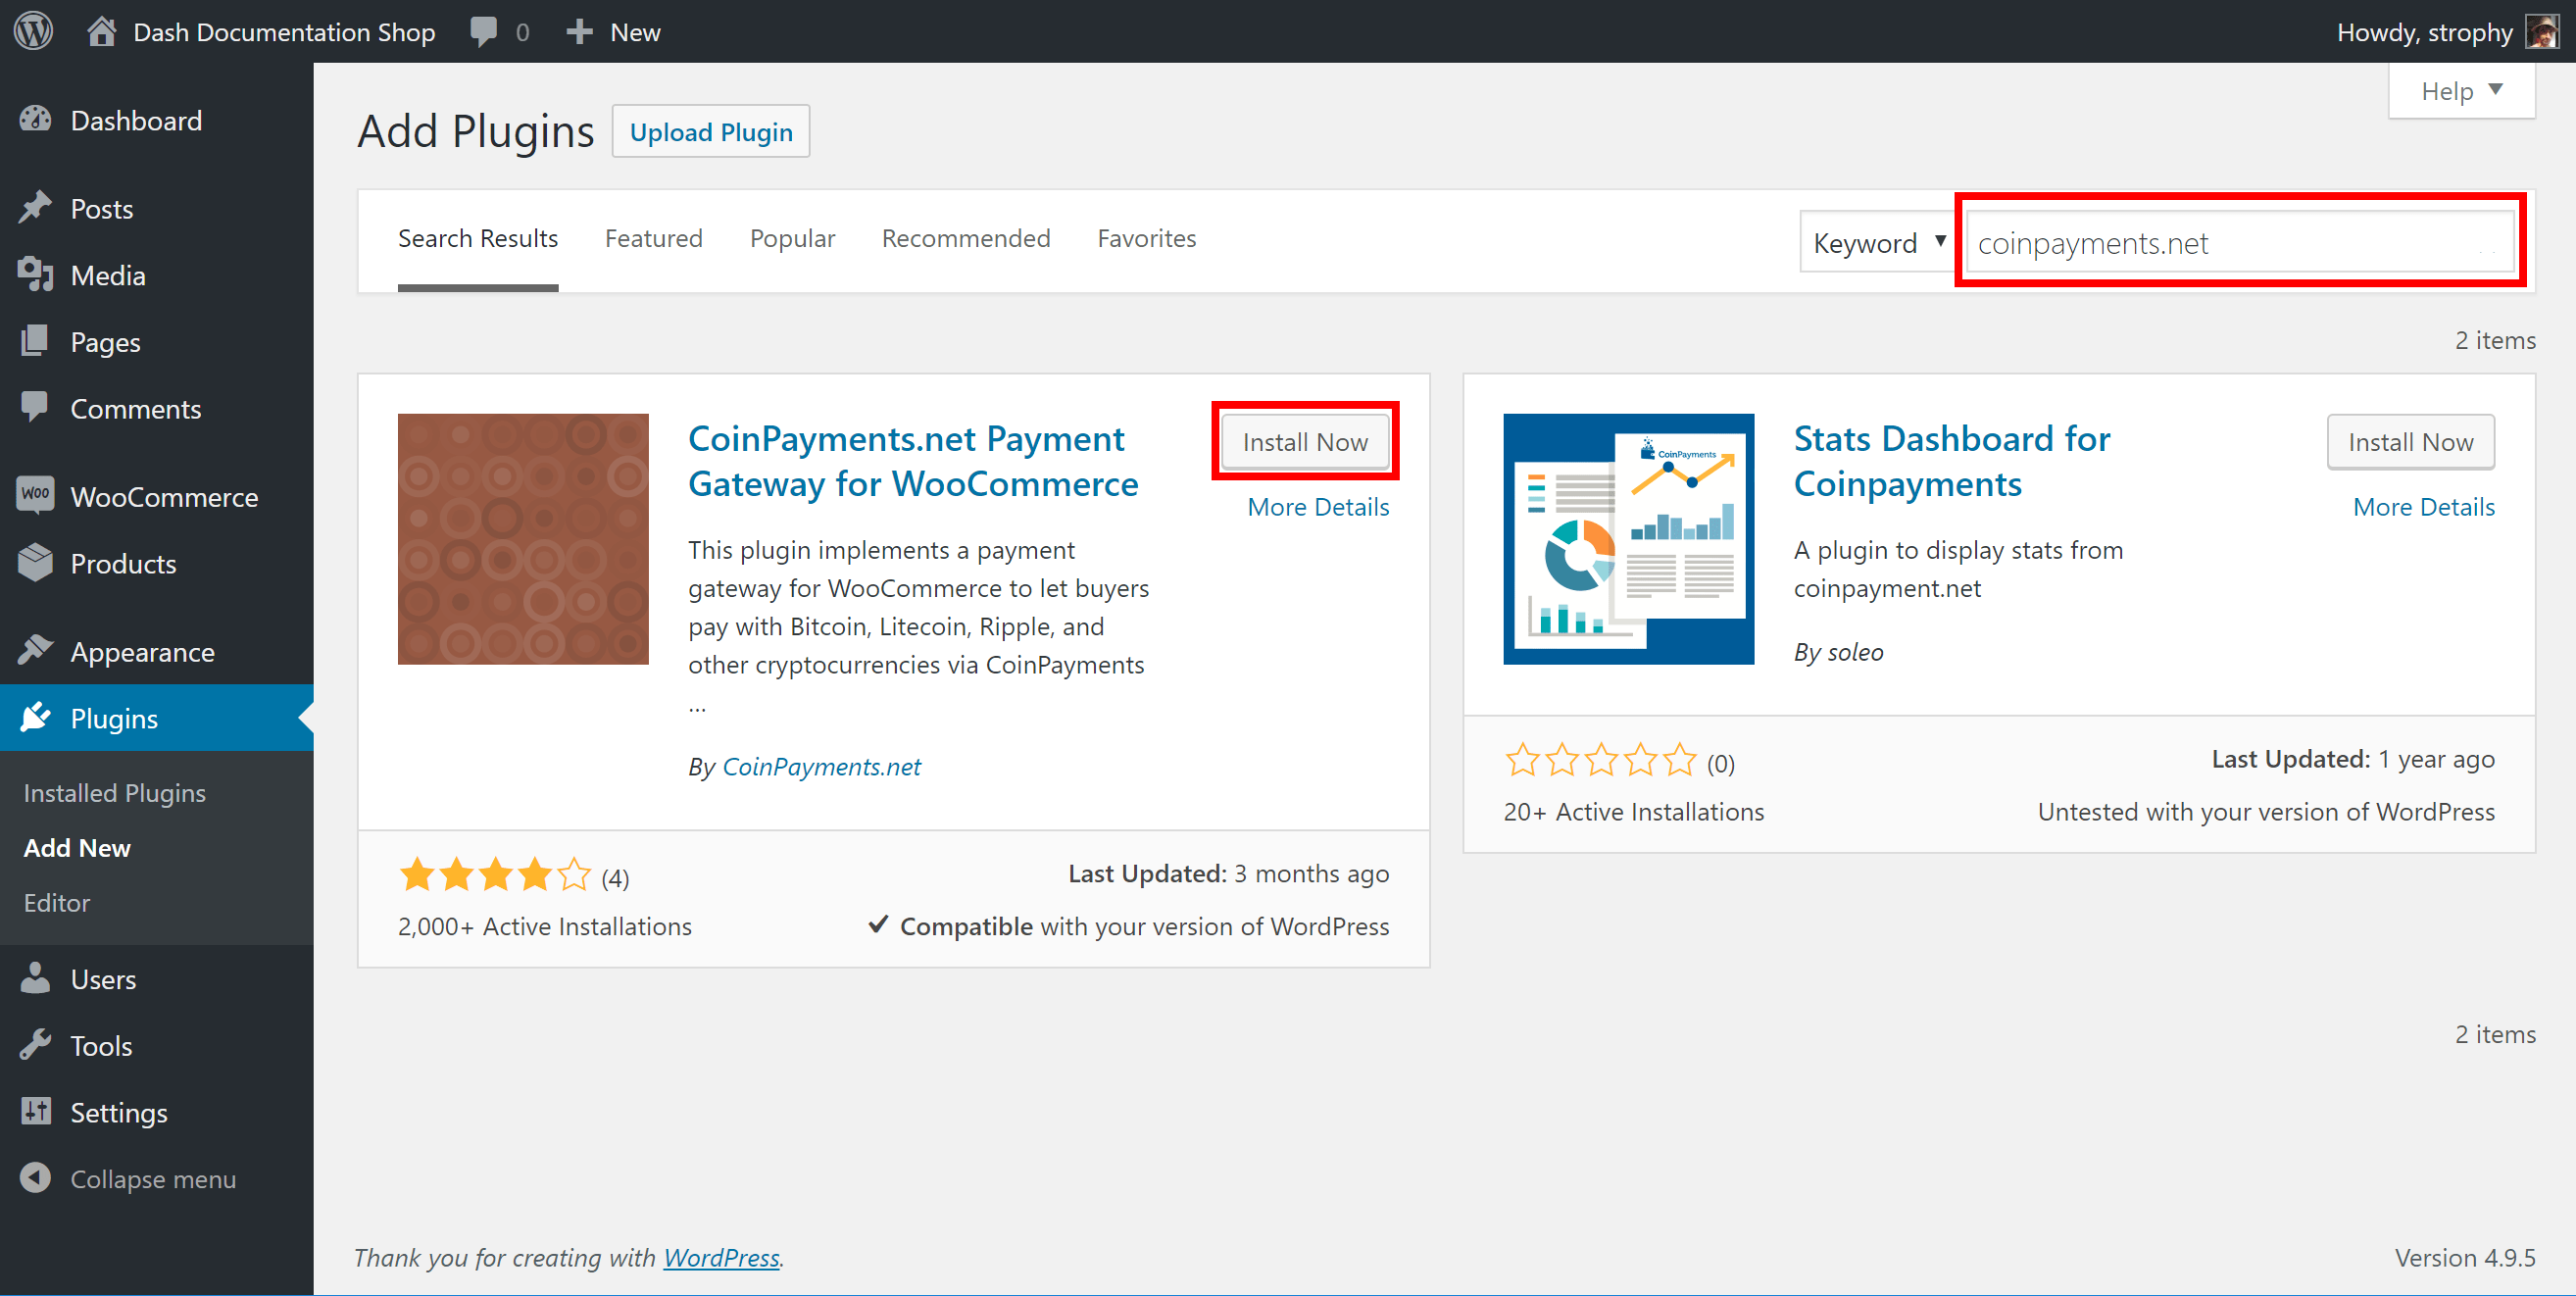Open the WooCommerce menu icon
The height and width of the screenshot is (1296, 2576).
35,495
